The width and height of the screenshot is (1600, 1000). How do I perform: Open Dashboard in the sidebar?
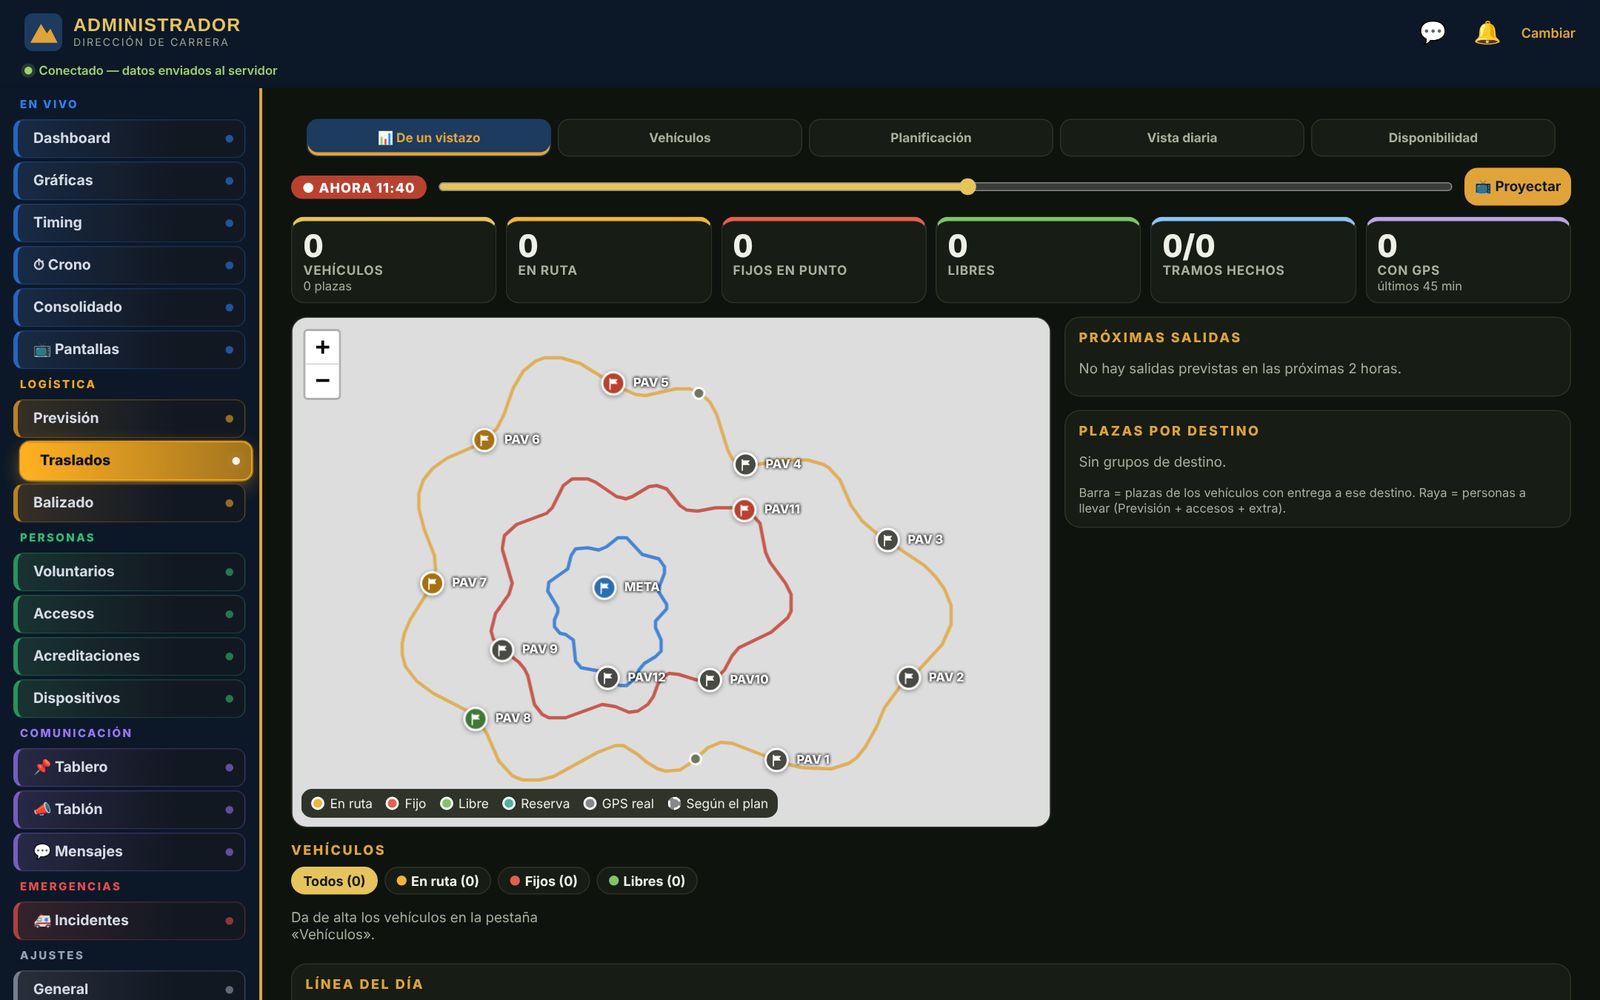(129, 138)
